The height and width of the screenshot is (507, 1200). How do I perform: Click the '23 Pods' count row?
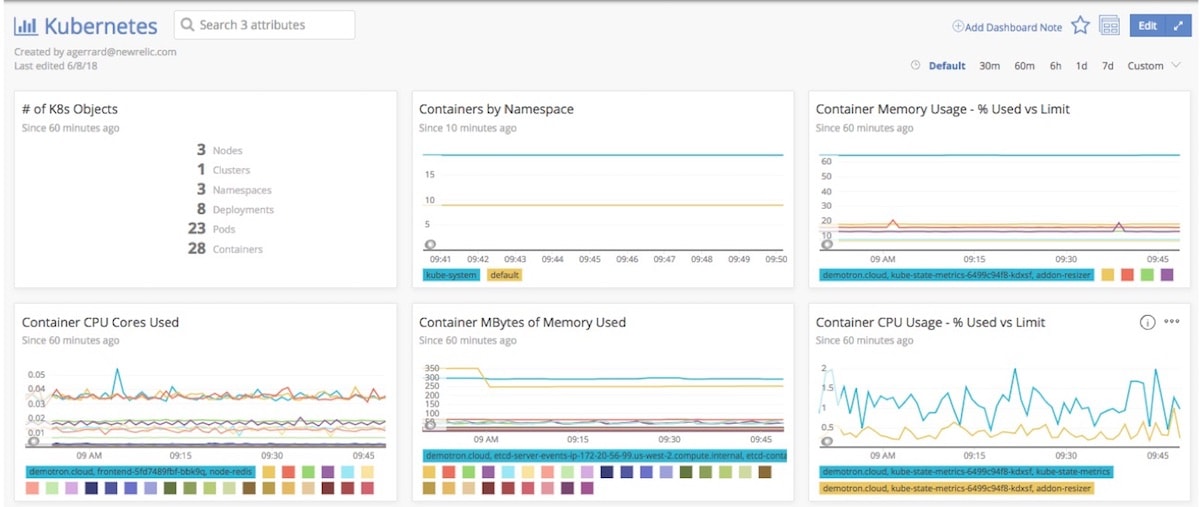click(210, 228)
